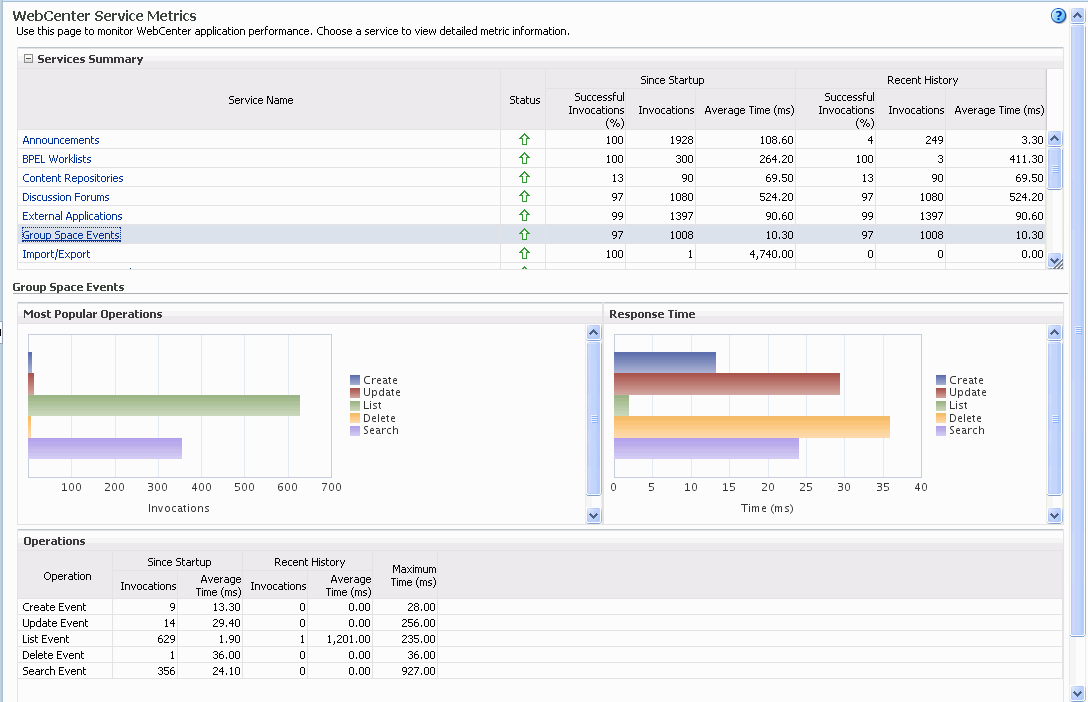Open the Import/Export service link
The image size is (1088, 702).
(x=56, y=255)
